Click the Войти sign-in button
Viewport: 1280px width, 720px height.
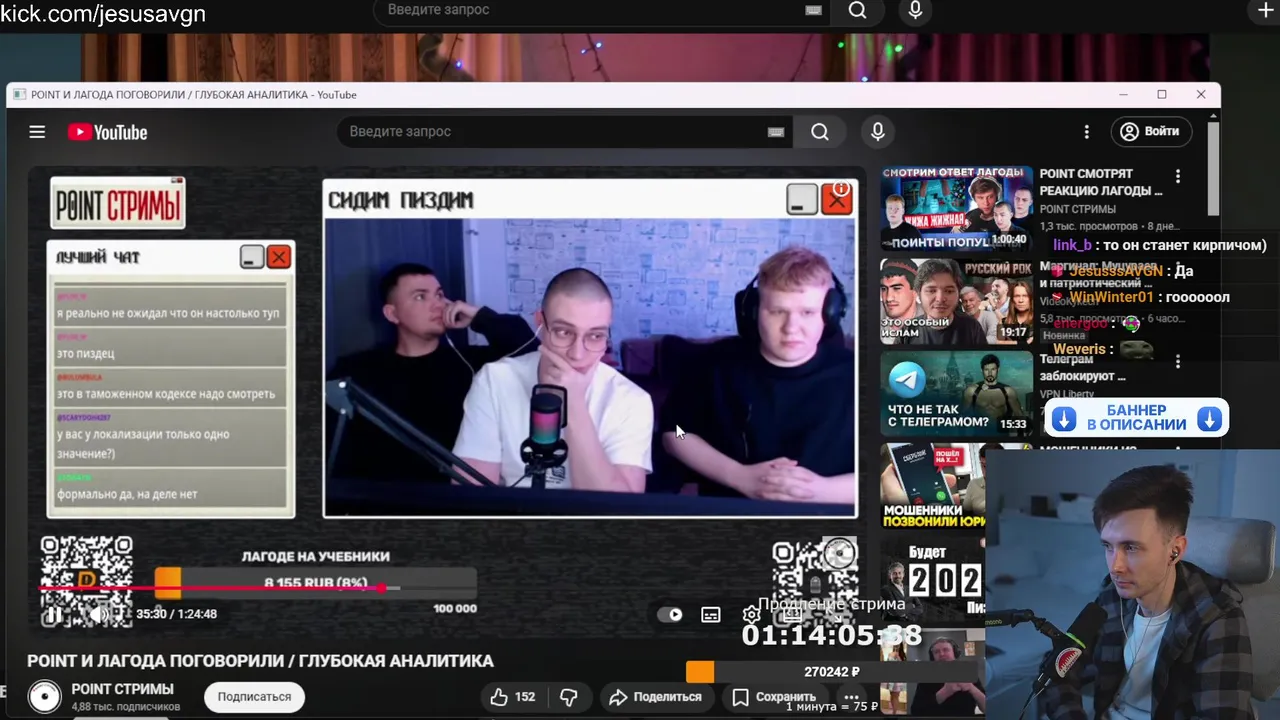[x=1150, y=131]
